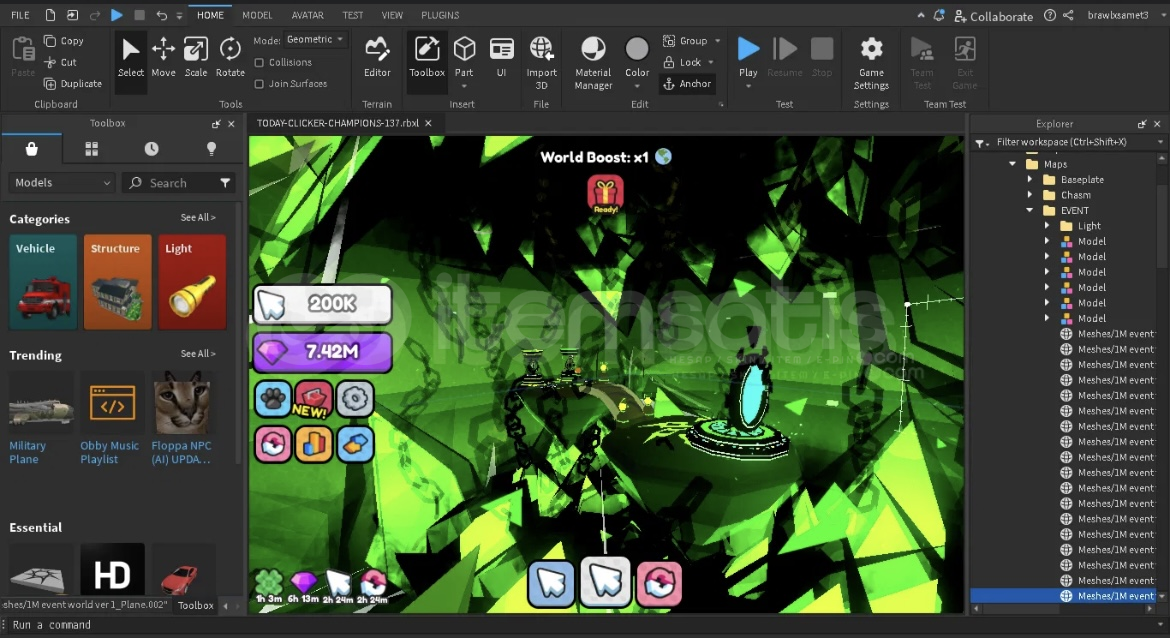Open the Vehicle category card
The height and width of the screenshot is (638, 1170).
tap(43, 282)
